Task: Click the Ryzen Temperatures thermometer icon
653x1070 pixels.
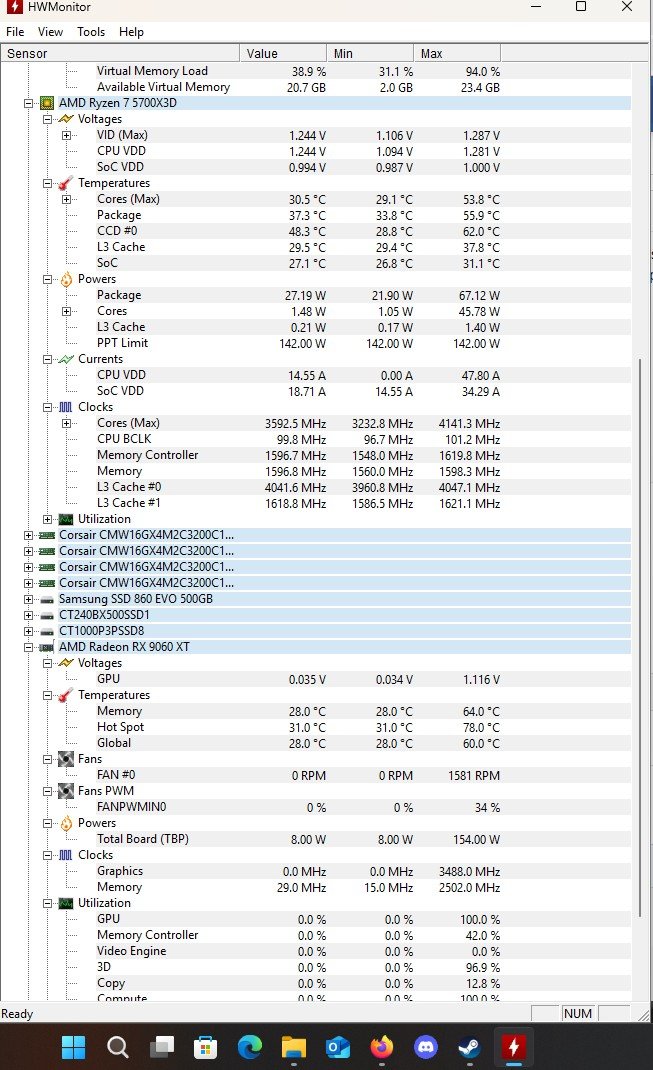Action: point(66,183)
